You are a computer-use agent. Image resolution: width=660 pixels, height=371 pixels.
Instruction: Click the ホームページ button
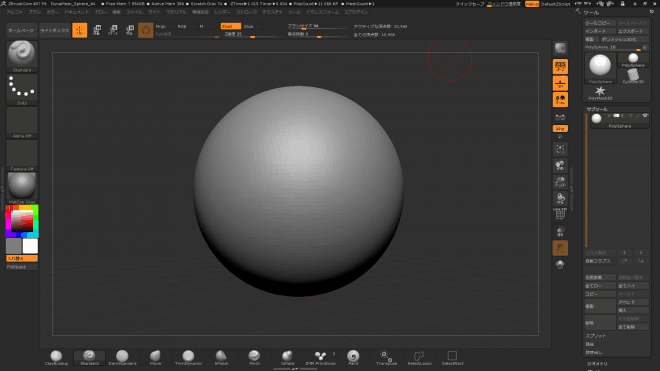point(21,30)
